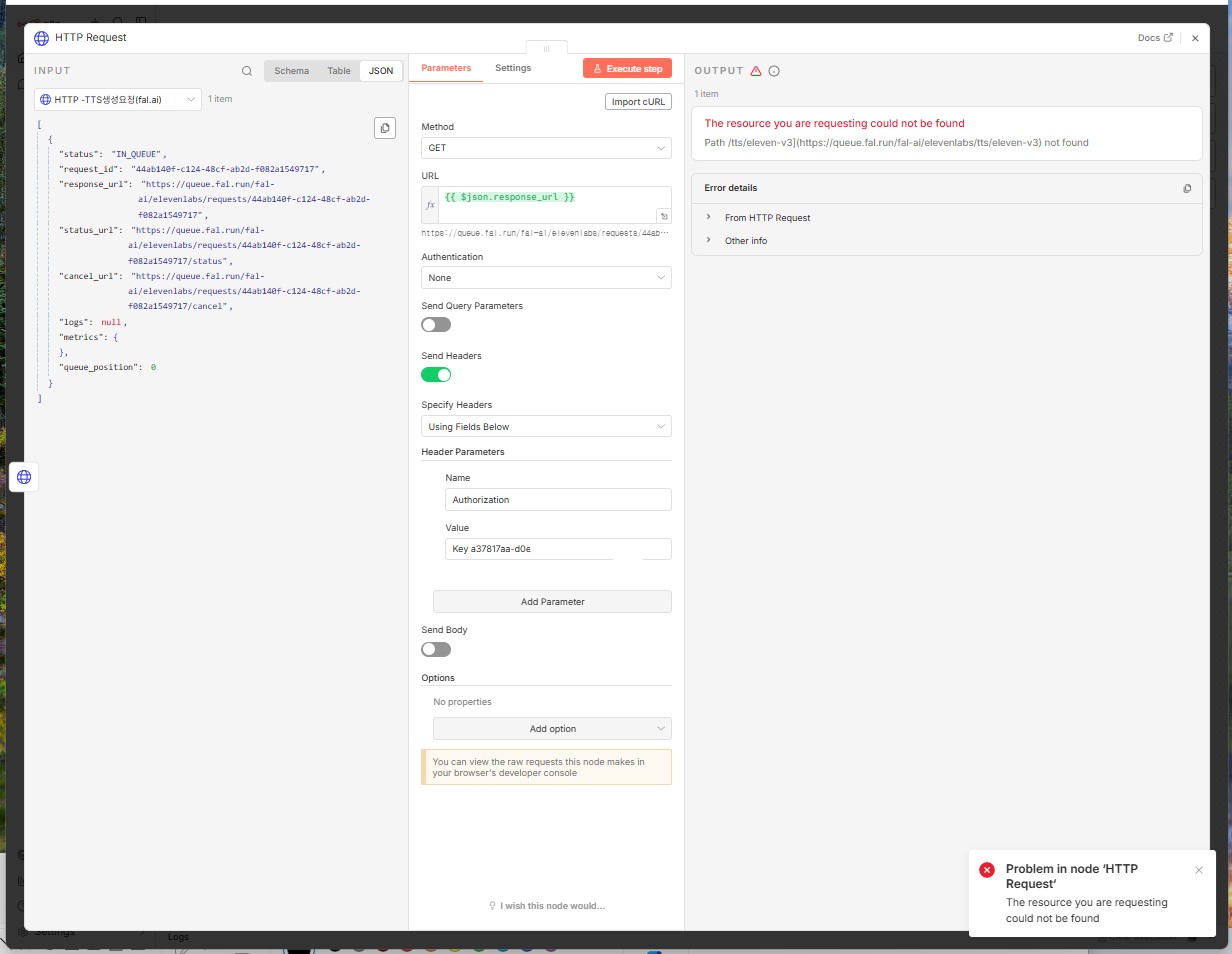
Task: Click the "IN_QUEUE" status value
Action: (136, 154)
